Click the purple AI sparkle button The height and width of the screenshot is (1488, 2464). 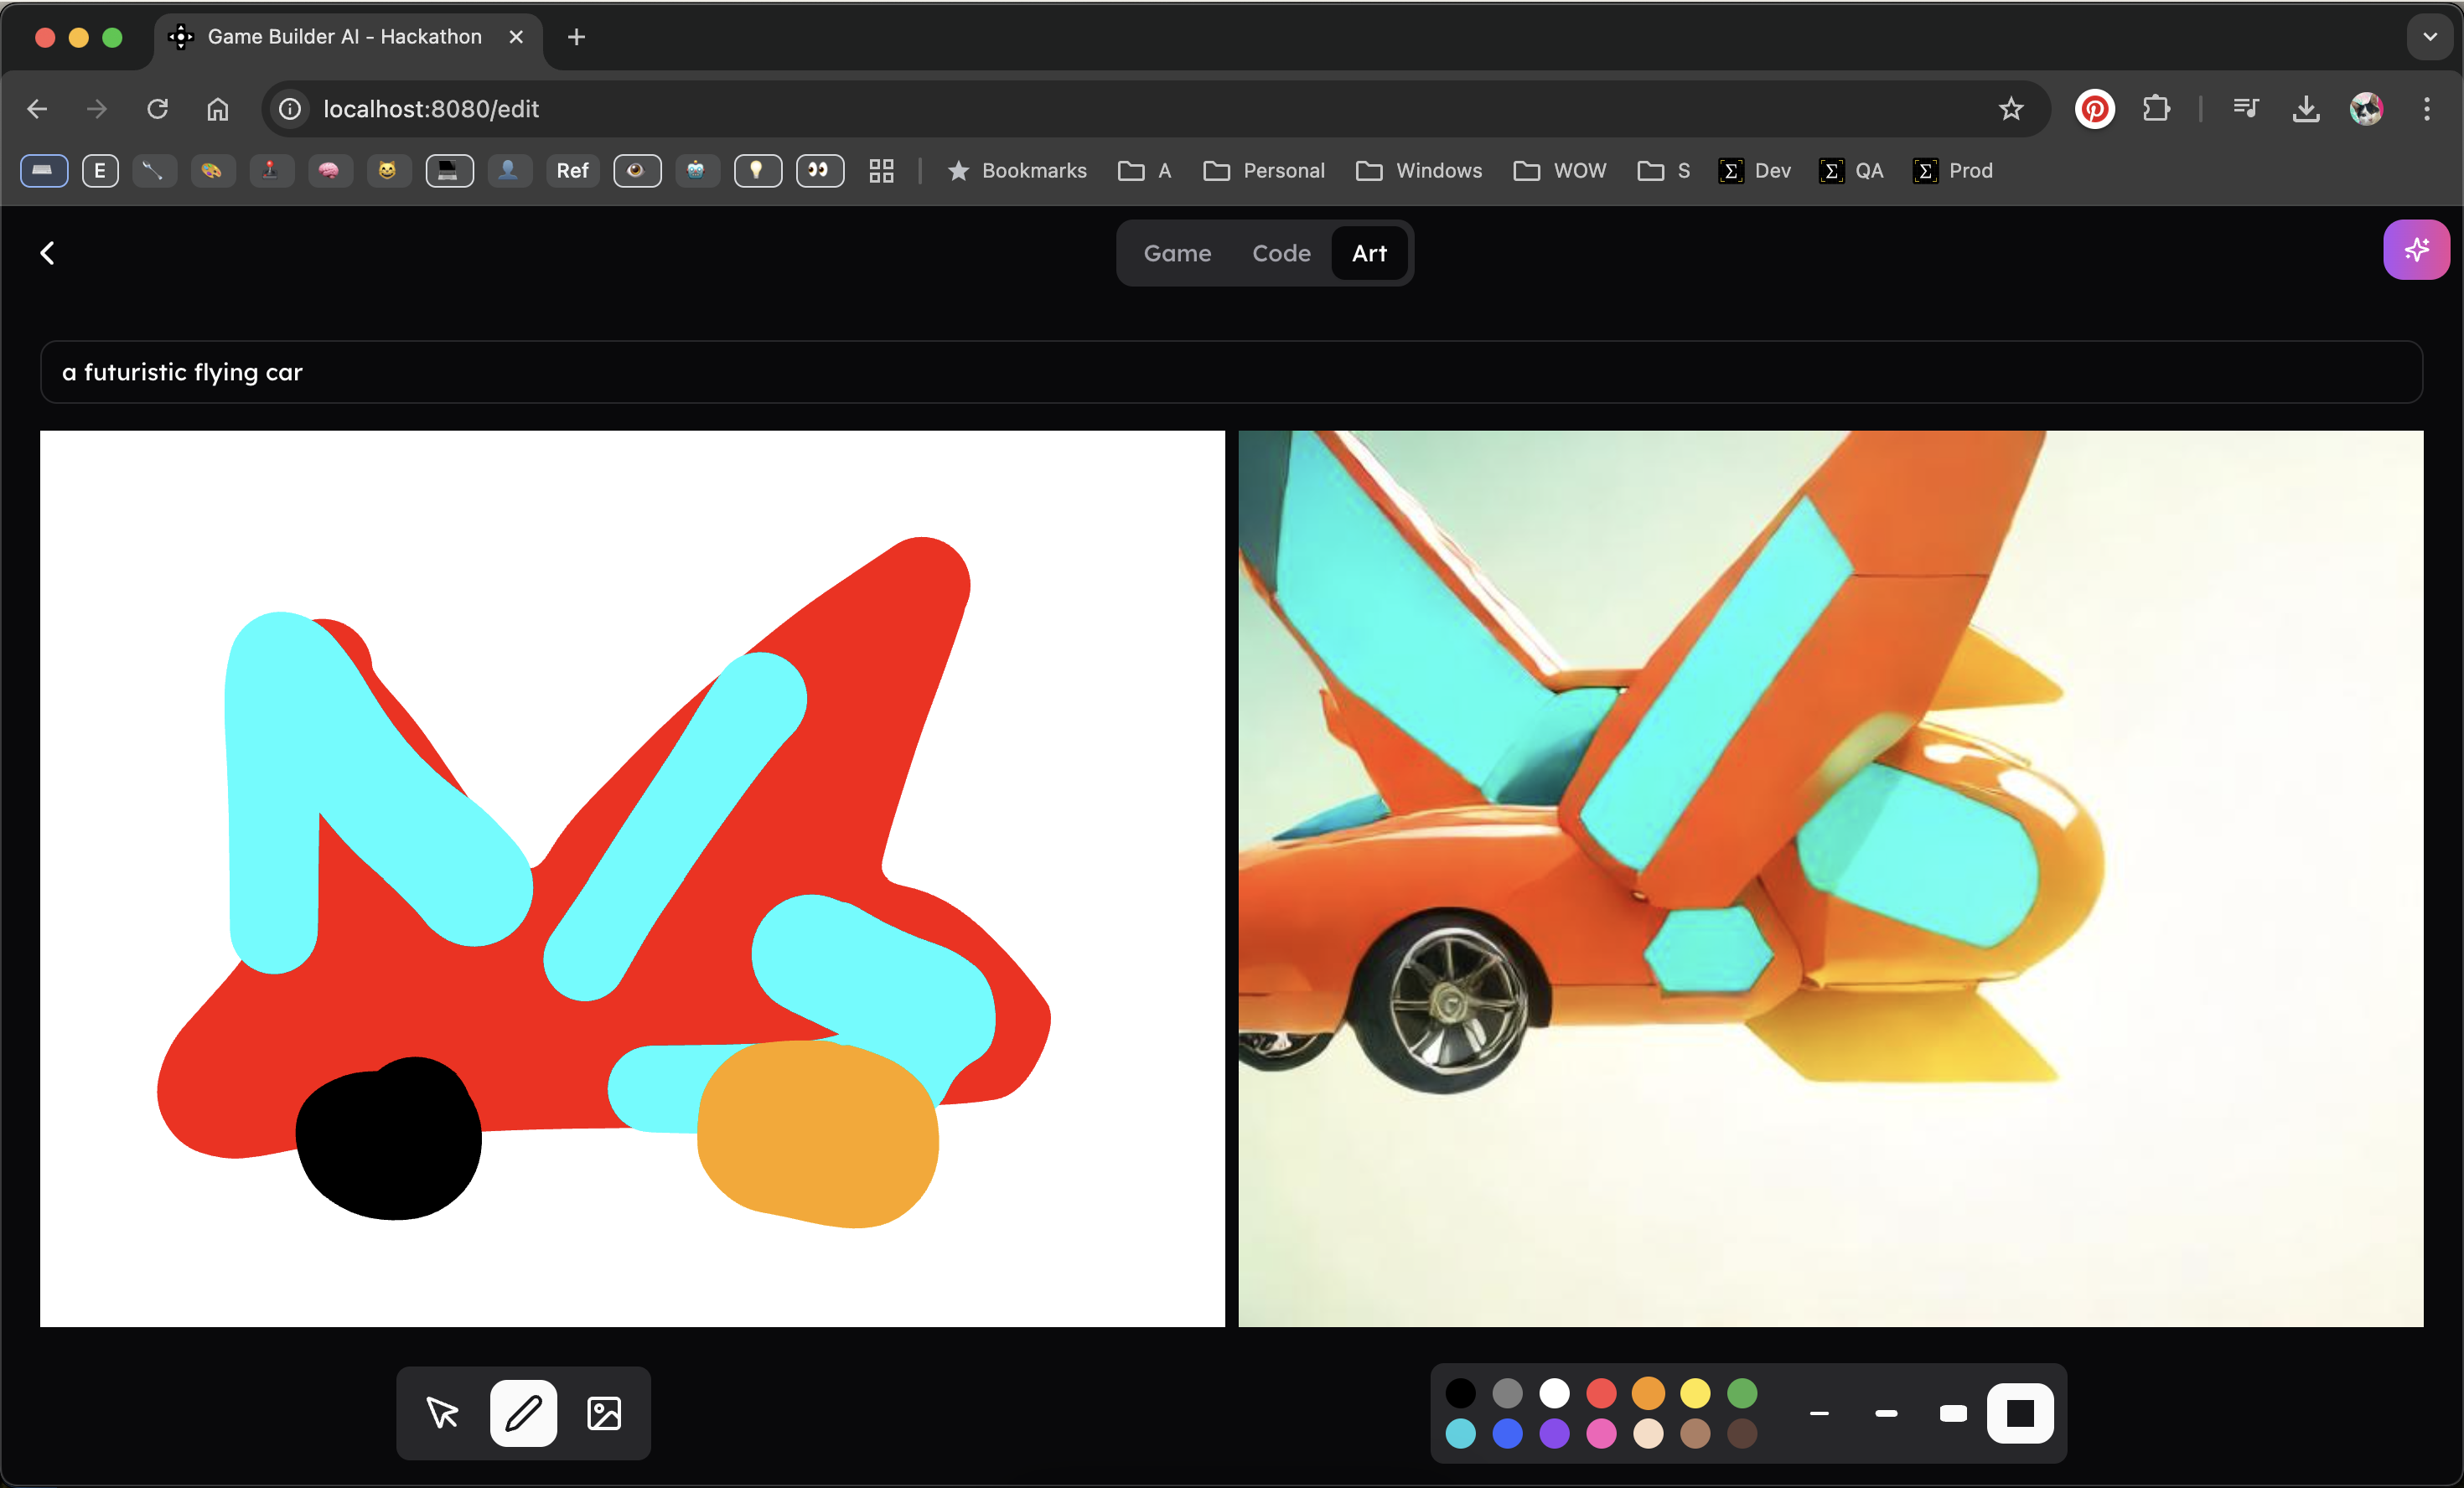[2415, 250]
